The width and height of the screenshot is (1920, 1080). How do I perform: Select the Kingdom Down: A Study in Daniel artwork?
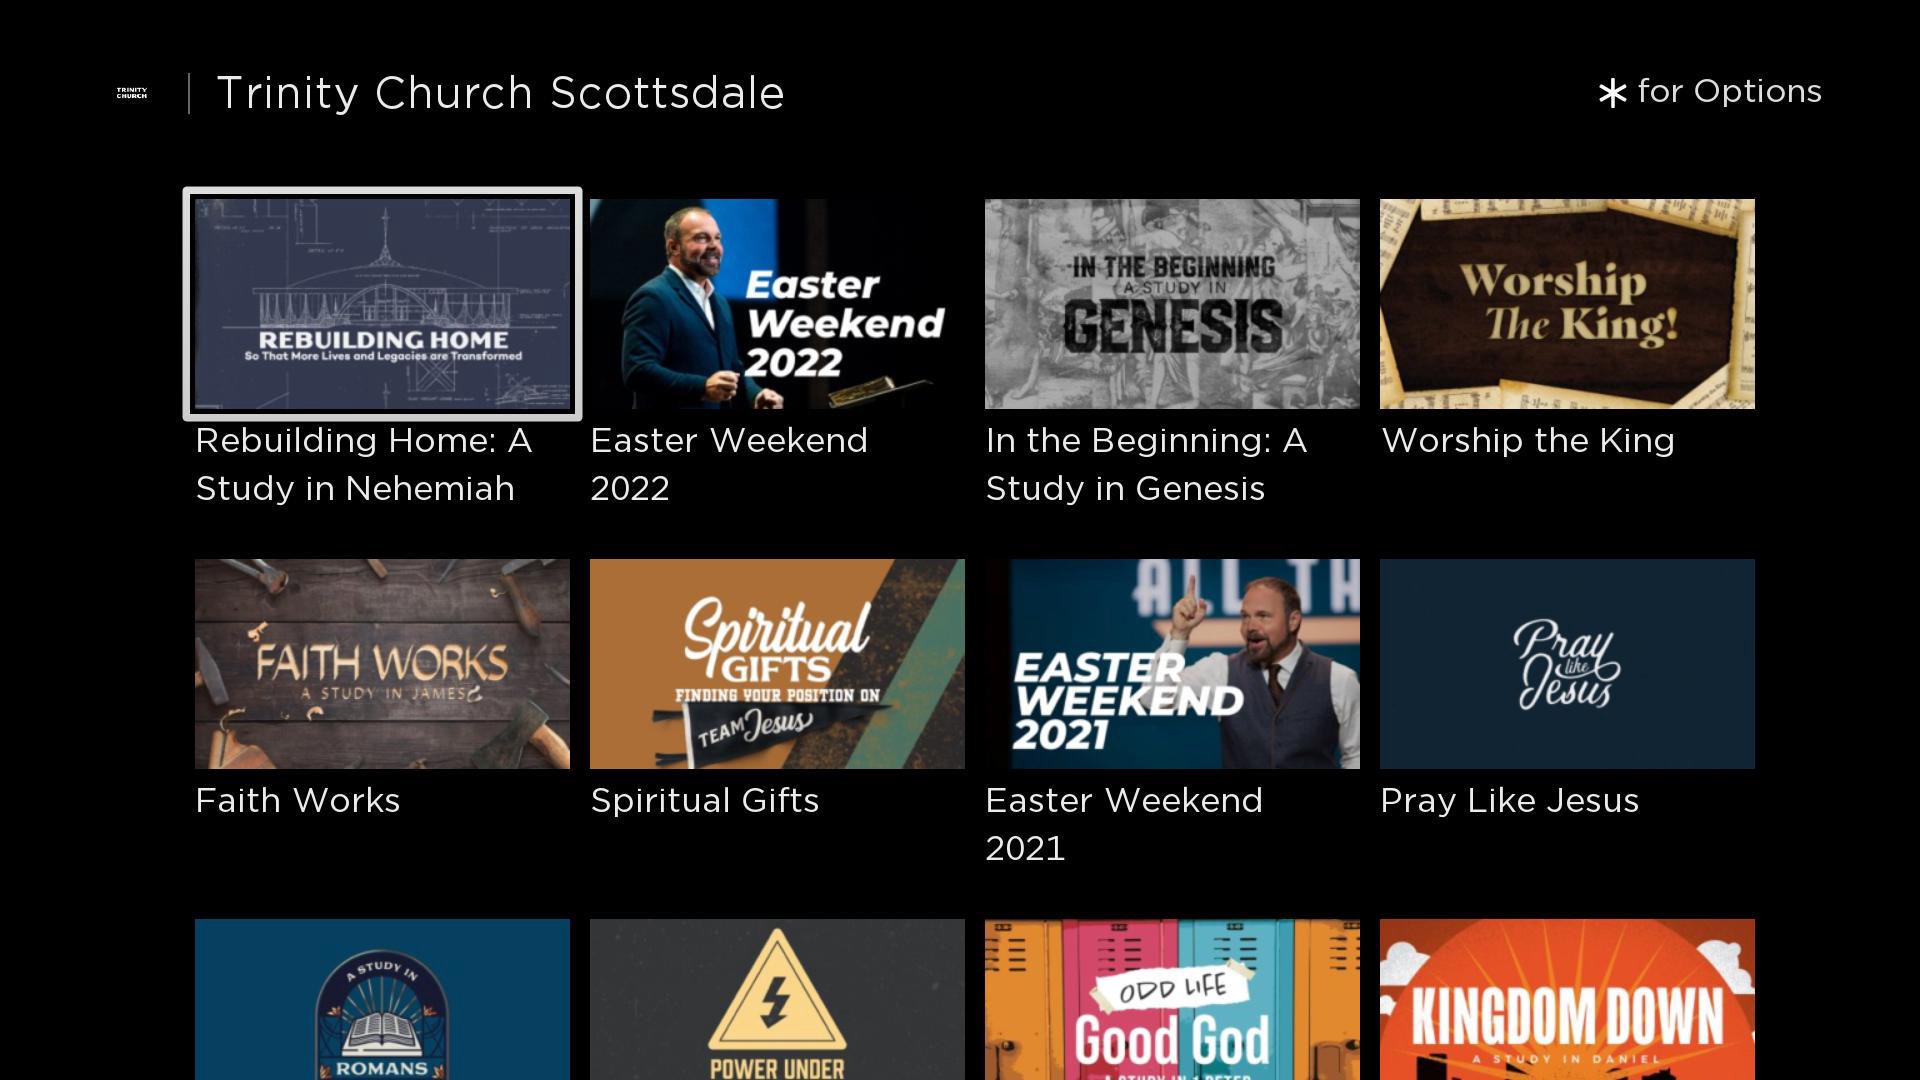coord(1566,1000)
